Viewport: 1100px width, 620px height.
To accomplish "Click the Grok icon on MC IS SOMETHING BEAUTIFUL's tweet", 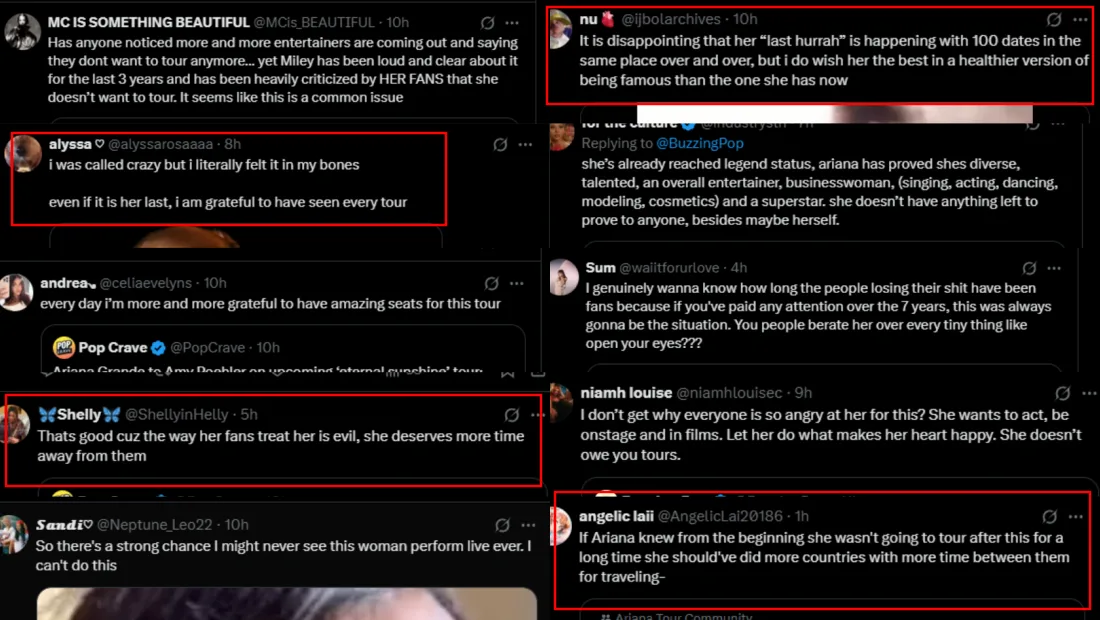I will coord(487,22).
